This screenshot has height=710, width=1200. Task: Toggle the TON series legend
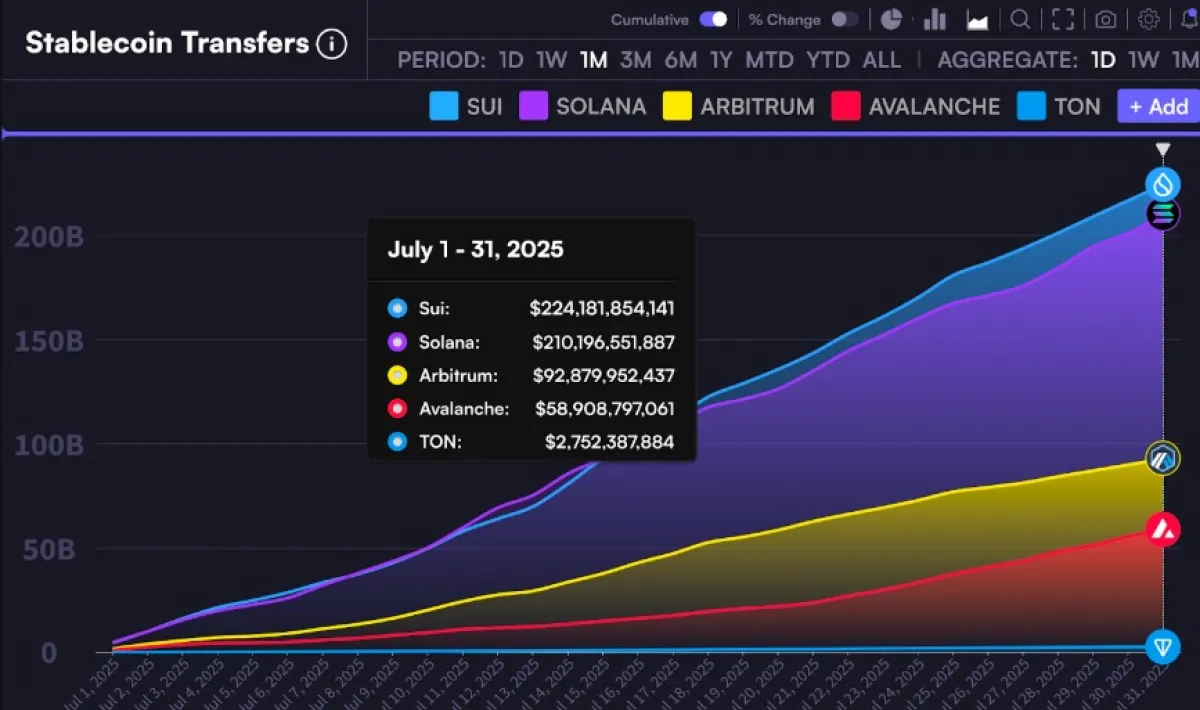coord(1058,106)
